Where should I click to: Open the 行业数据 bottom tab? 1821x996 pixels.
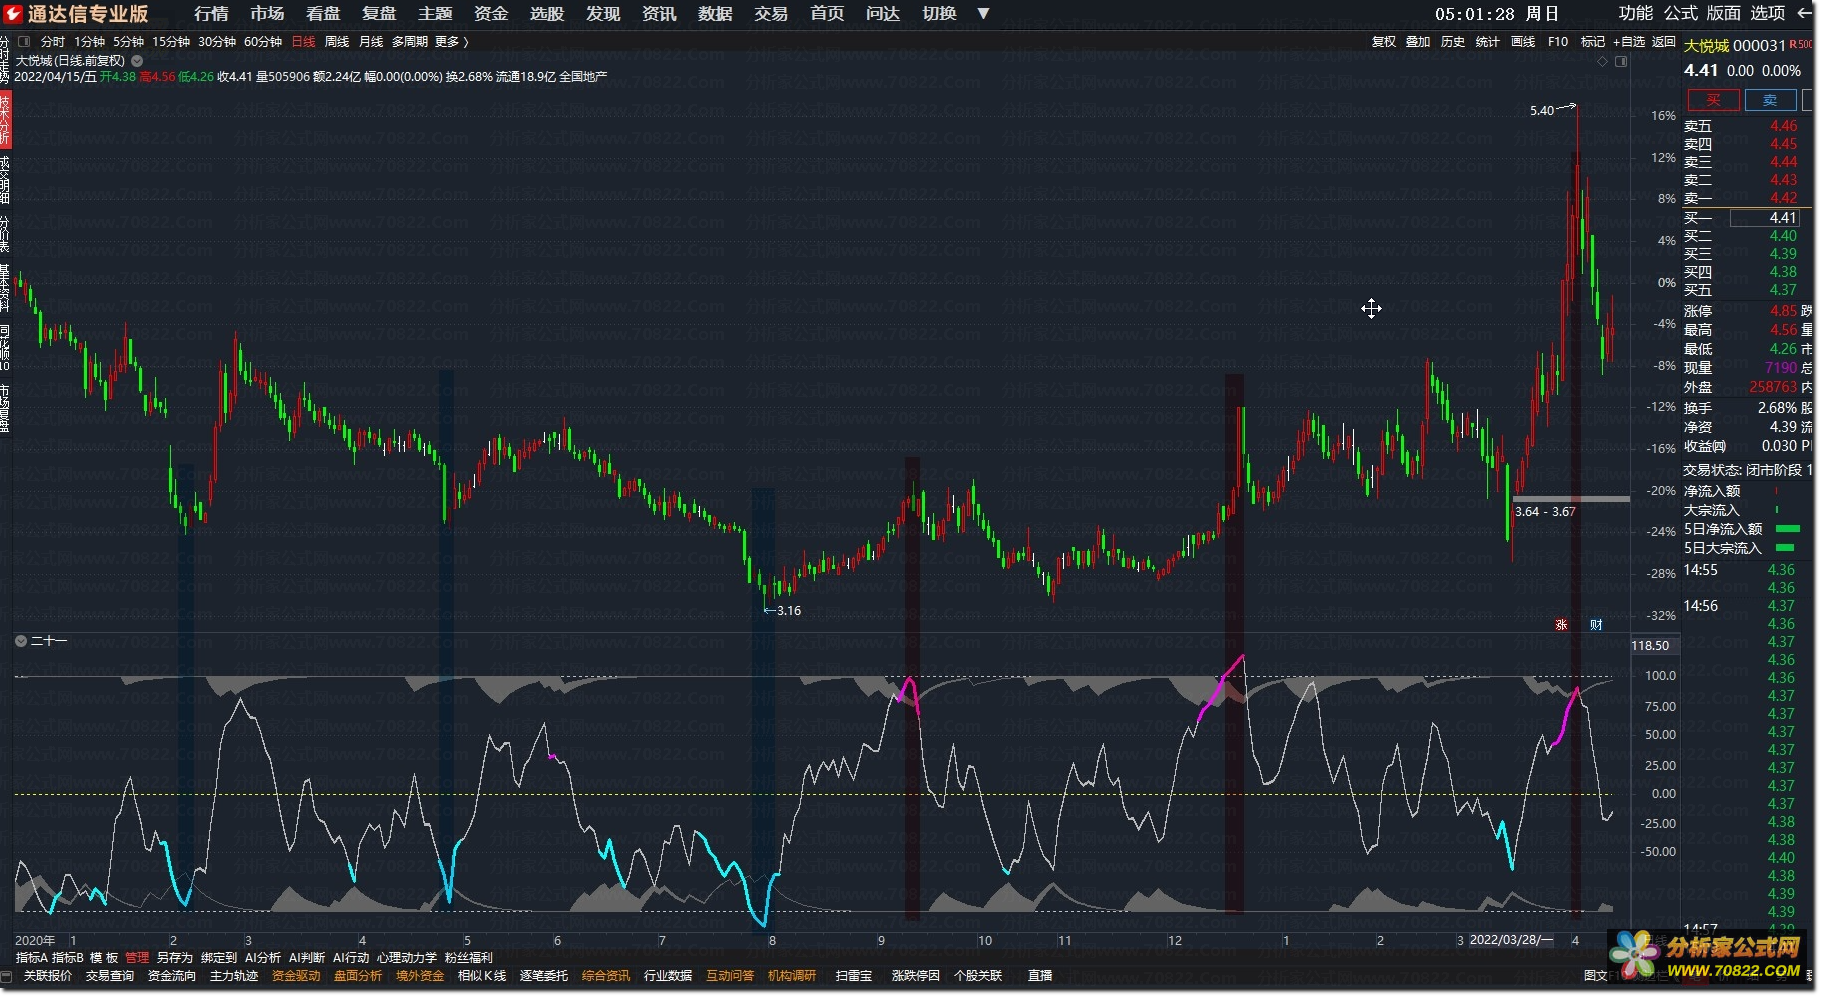(x=668, y=976)
